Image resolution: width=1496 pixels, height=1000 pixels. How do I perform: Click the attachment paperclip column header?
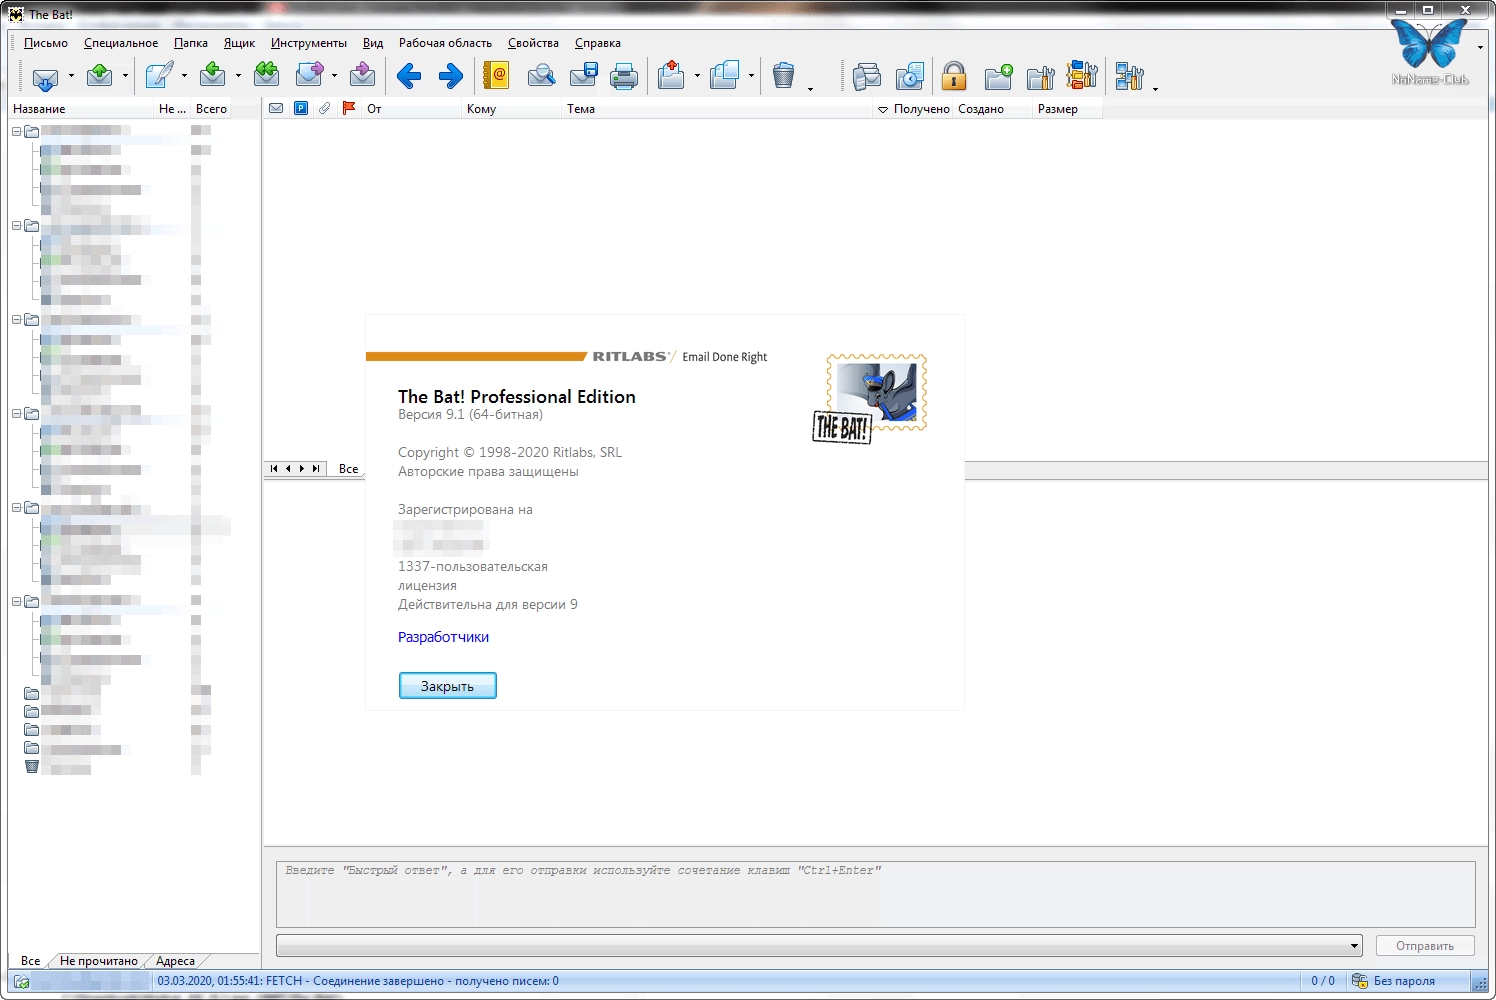tap(324, 108)
